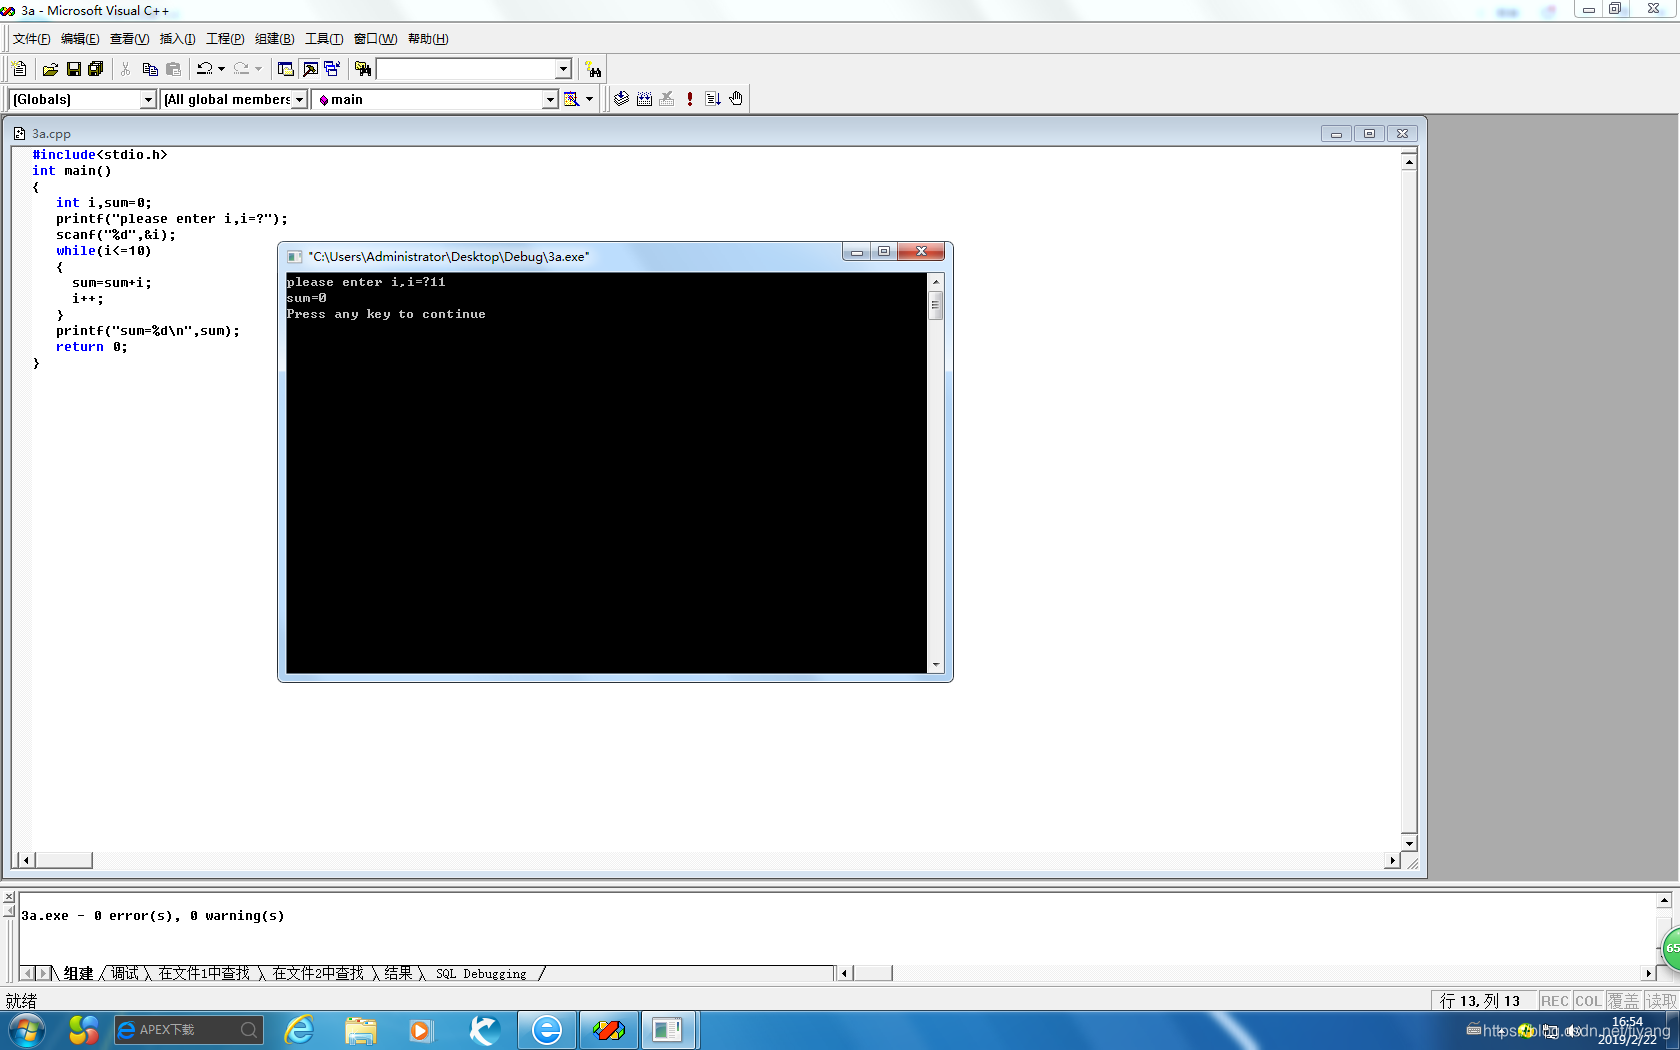Click the Visual C++ taskbar button
Image resolution: width=1680 pixels, height=1050 pixels.
[x=608, y=1030]
